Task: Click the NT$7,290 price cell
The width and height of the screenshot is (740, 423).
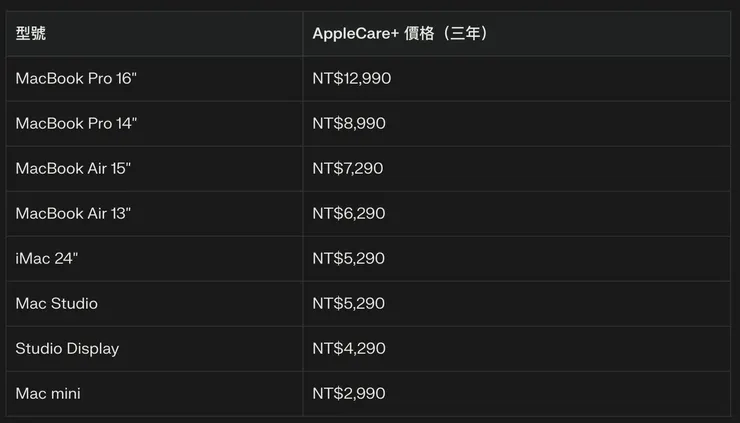Action: tap(347, 169)
